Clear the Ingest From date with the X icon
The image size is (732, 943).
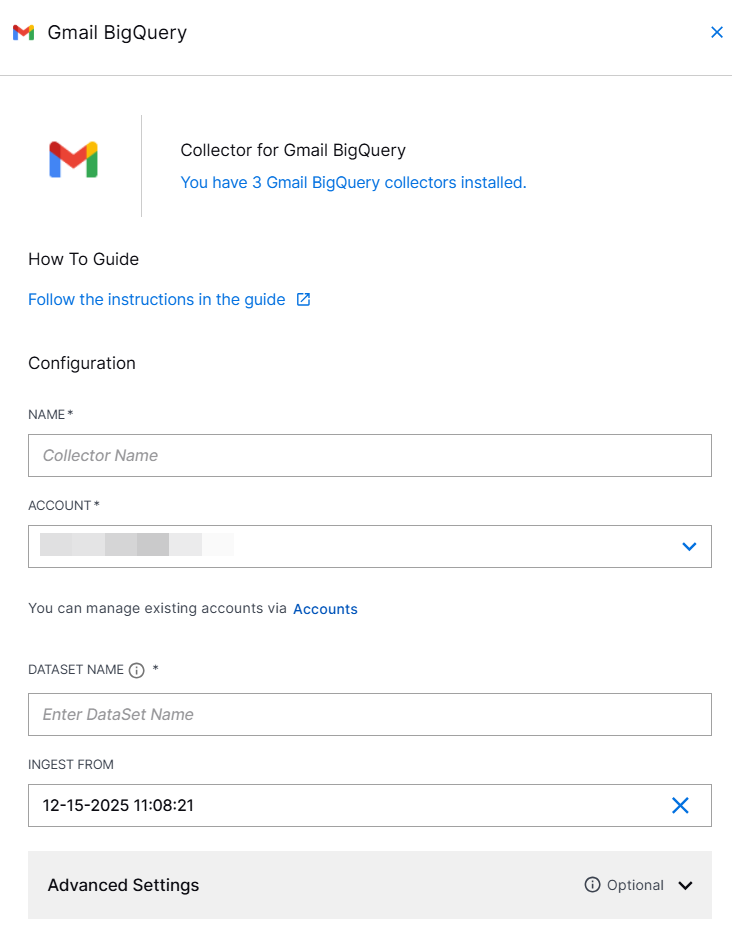tap(680, 805)
